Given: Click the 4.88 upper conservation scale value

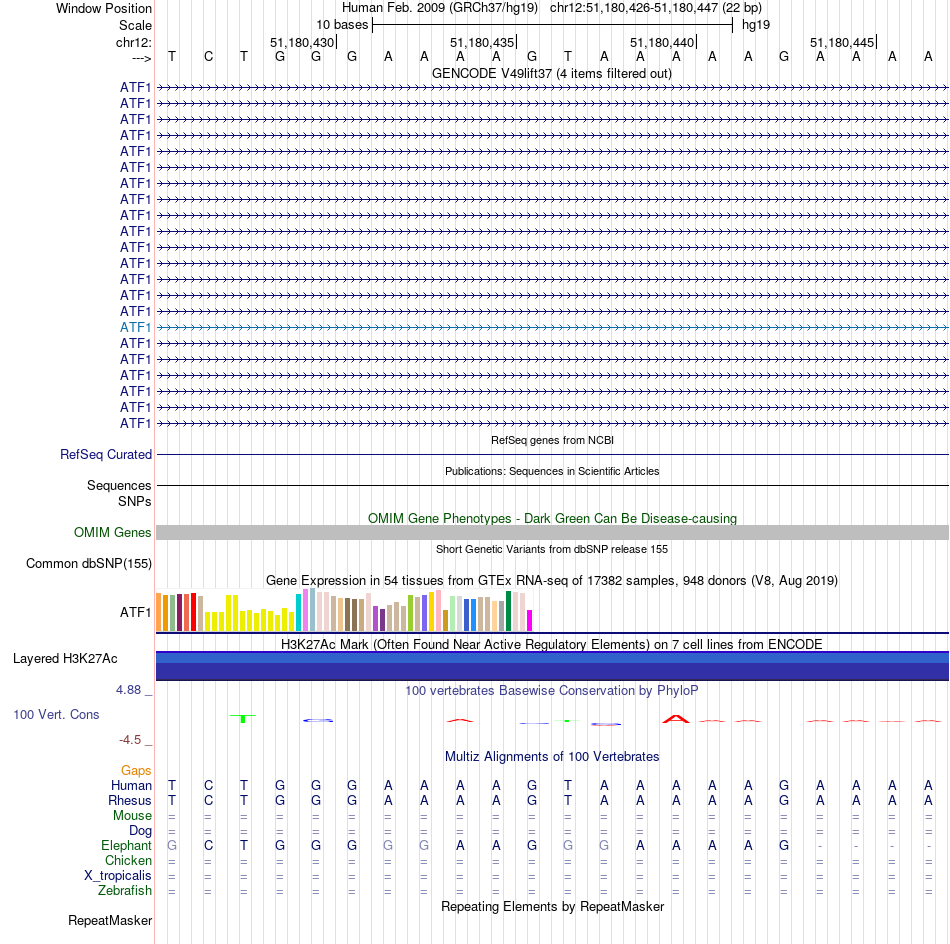Looking at the screenshot, I should 128,690.
